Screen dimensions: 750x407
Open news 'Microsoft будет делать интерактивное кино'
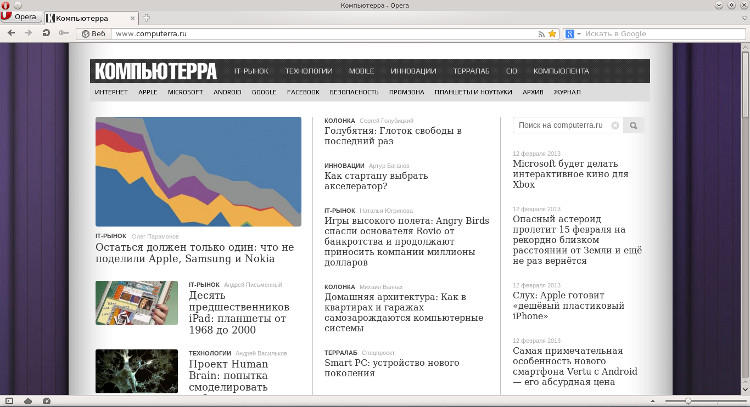[x=570, y=174]
